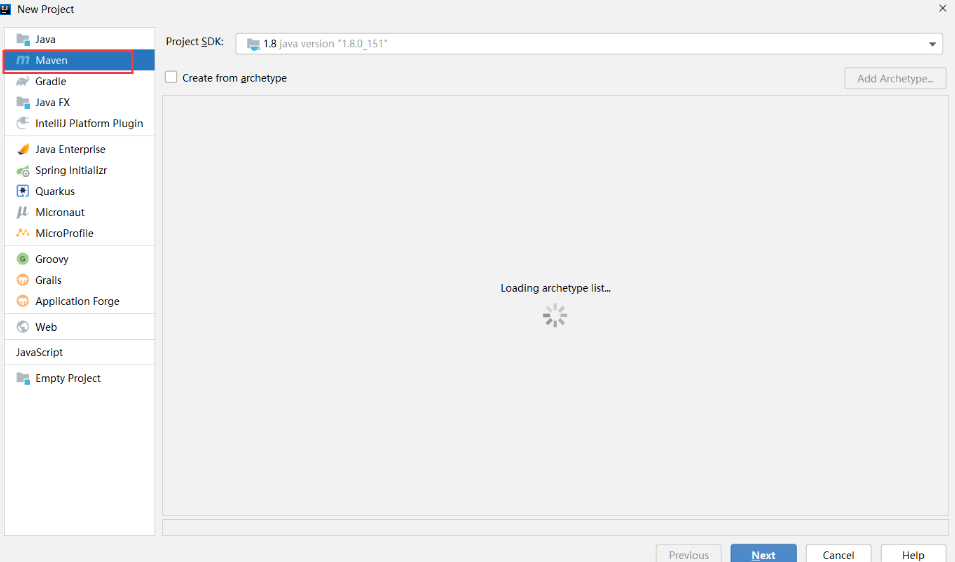The width and height of the screenshot is (955, 562).
Task: Click the Java FX folder icon
Action: click(23, 102)
